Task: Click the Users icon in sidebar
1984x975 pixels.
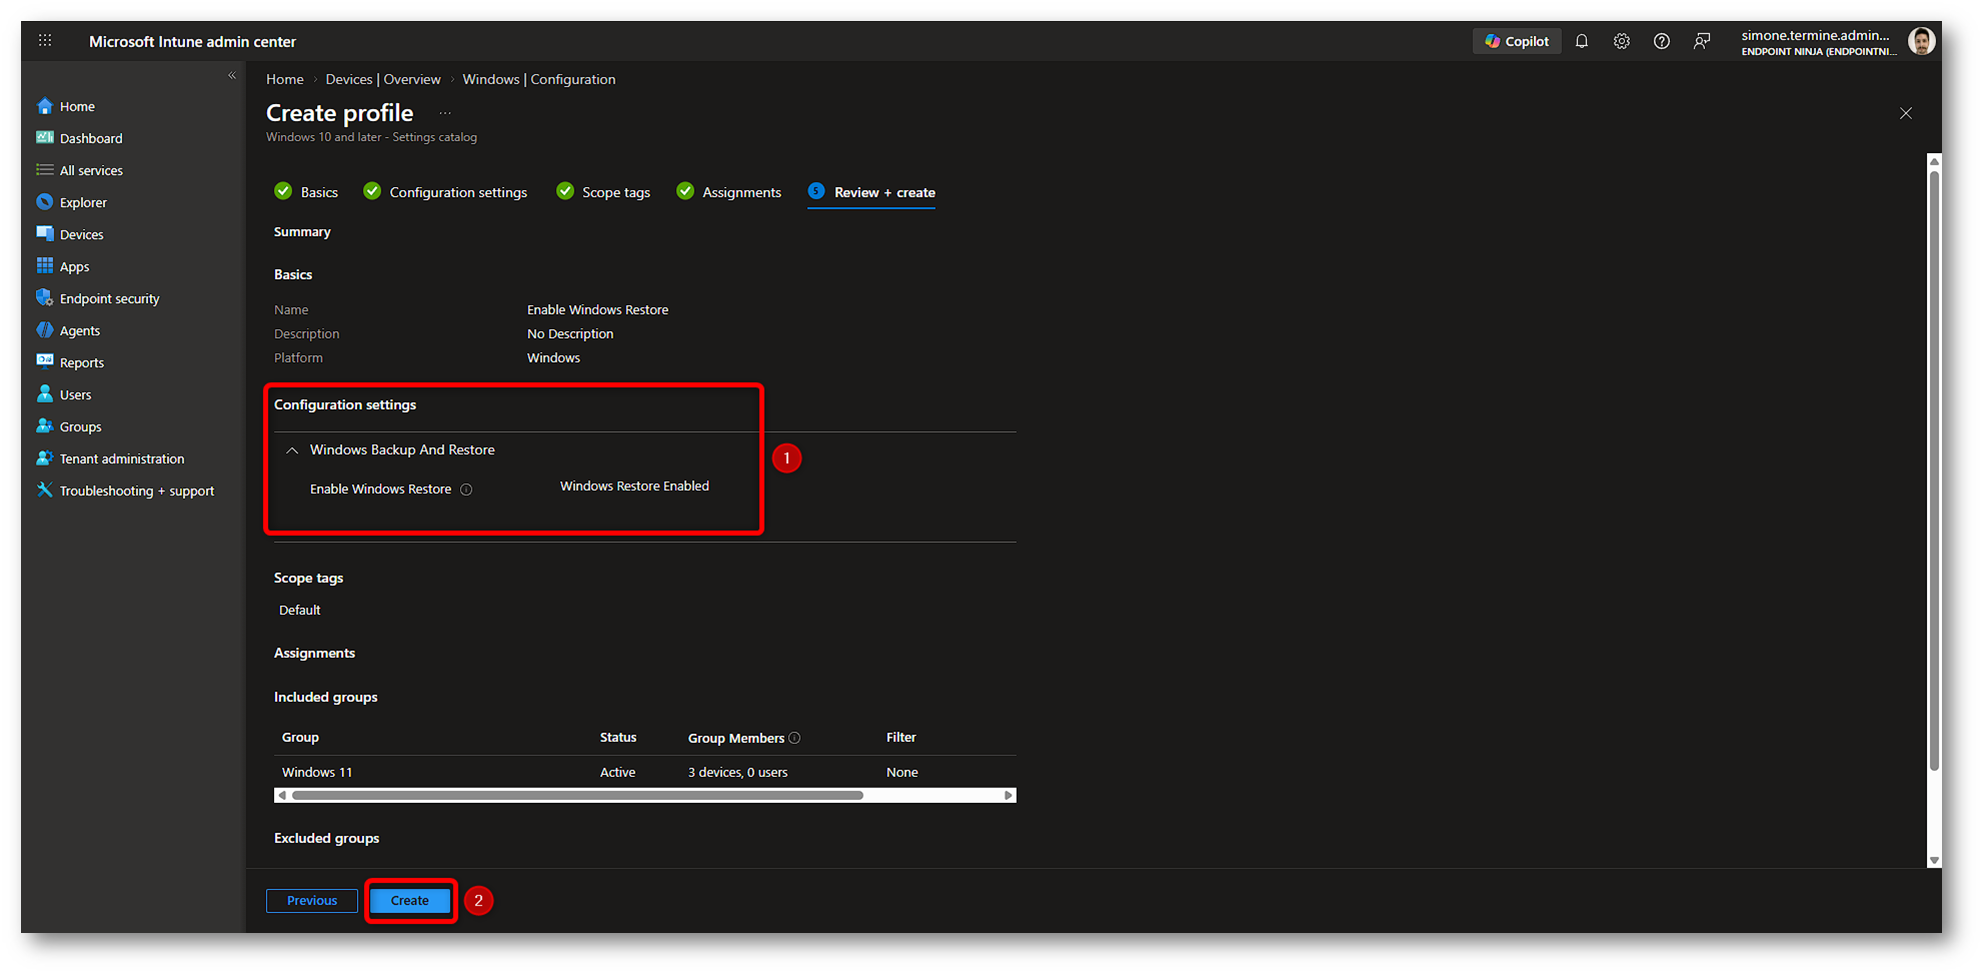Action: (45, 394)
